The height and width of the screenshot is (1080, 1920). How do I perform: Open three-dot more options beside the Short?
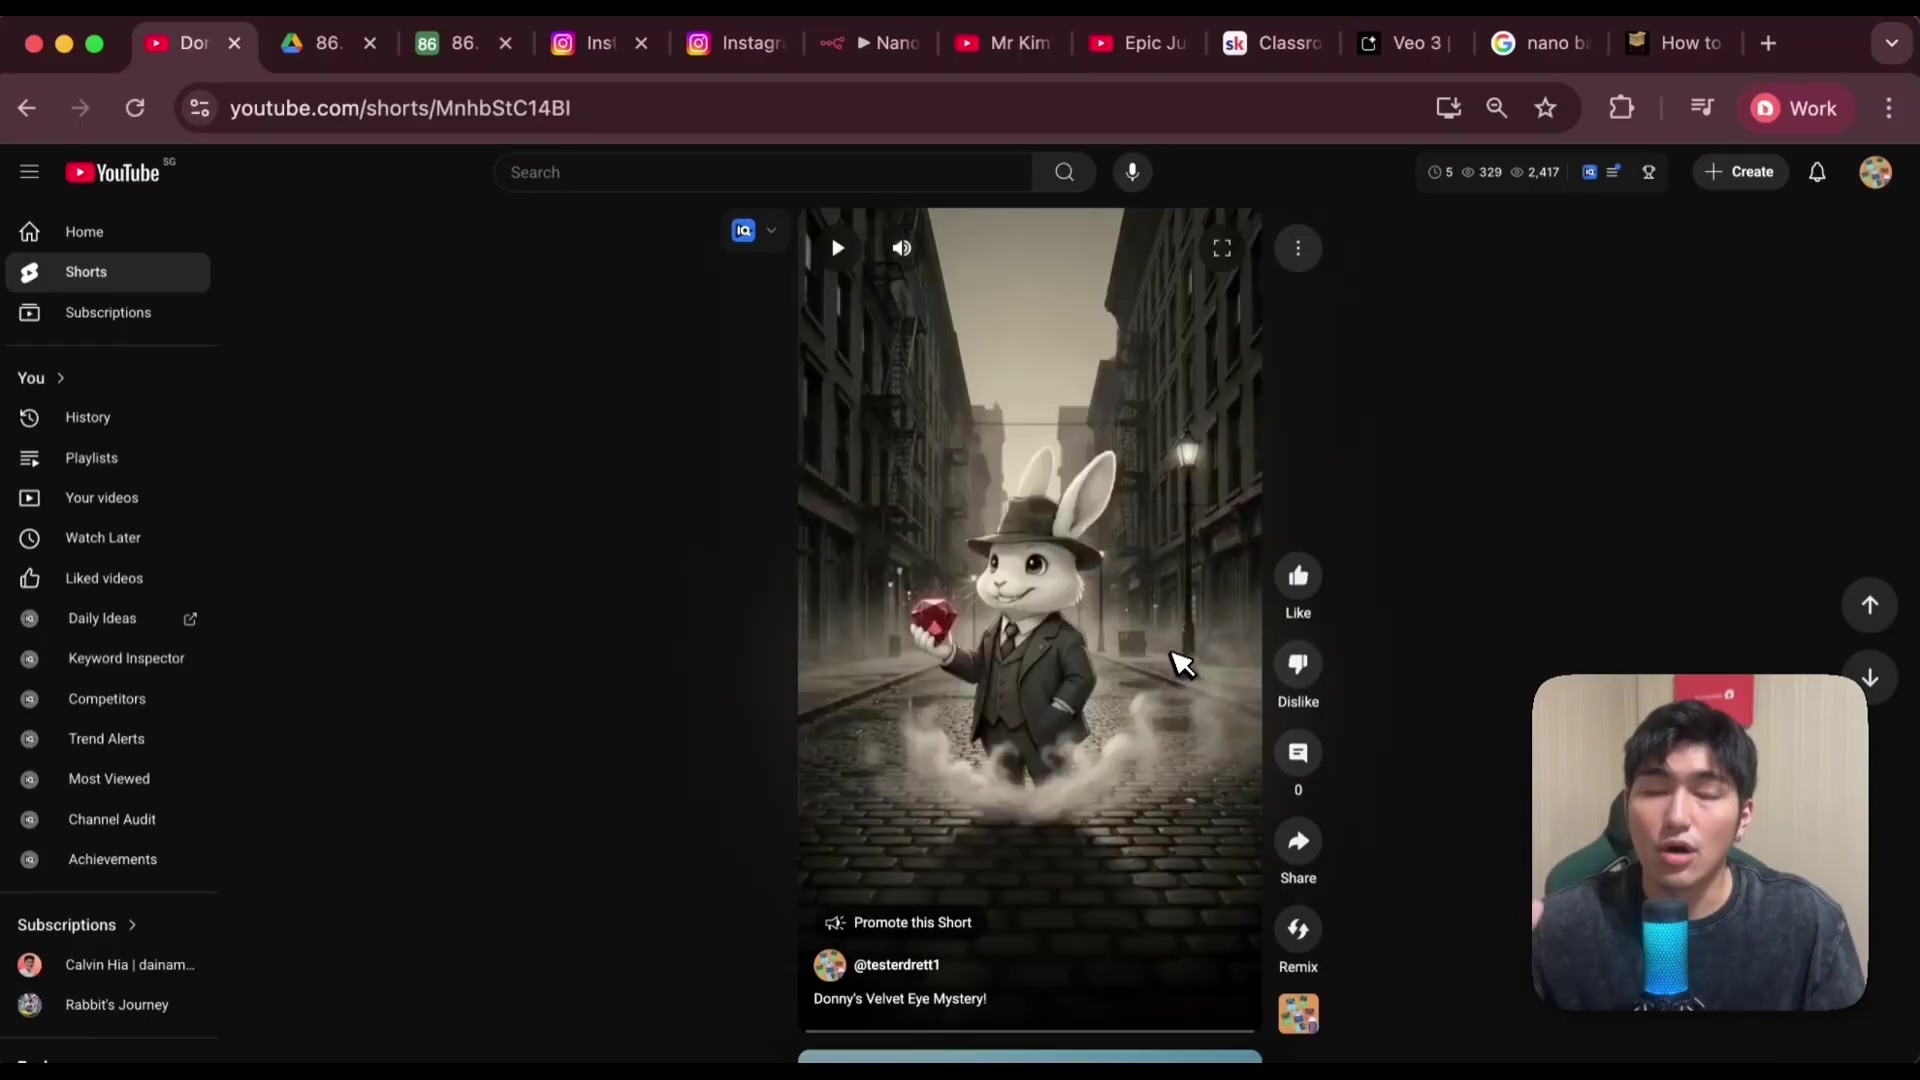[1298, 248]
